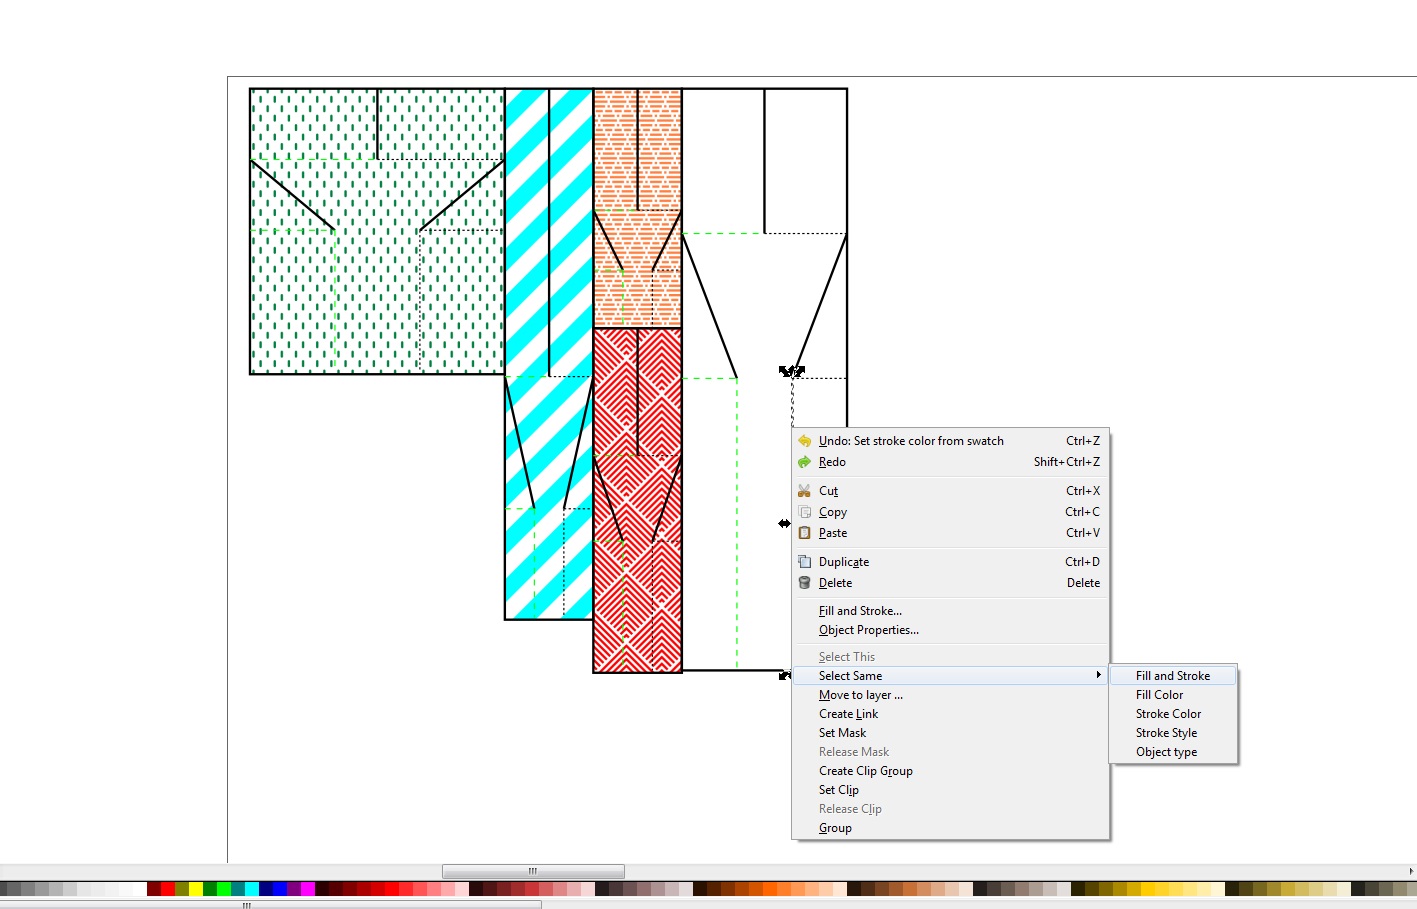Pick the bright blue palette swatch
This screenshot has height=909, width=1417.
[280, 889]
